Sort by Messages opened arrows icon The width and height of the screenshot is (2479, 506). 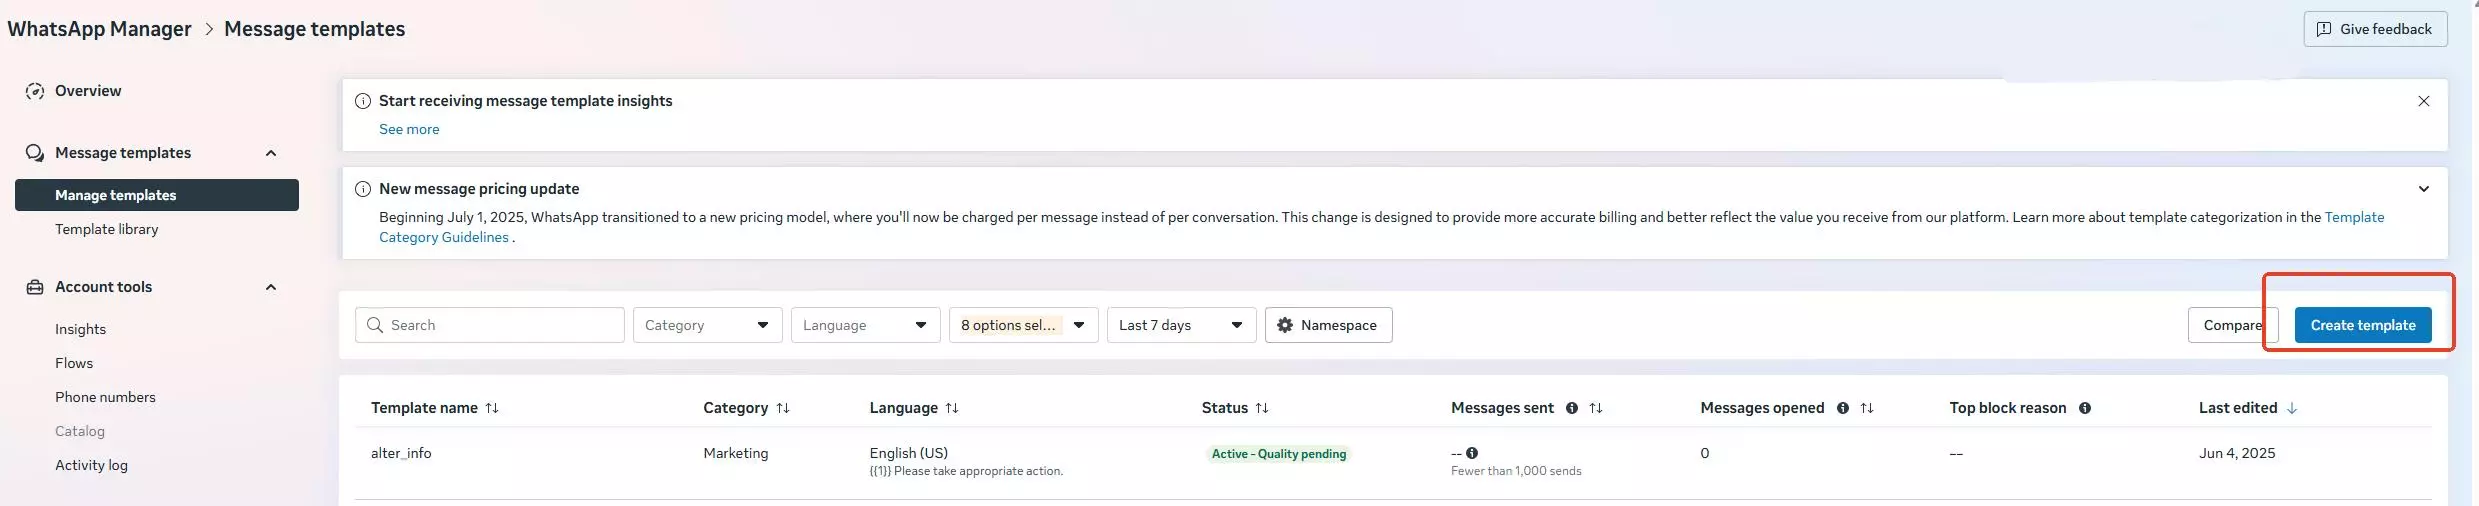1867,408
